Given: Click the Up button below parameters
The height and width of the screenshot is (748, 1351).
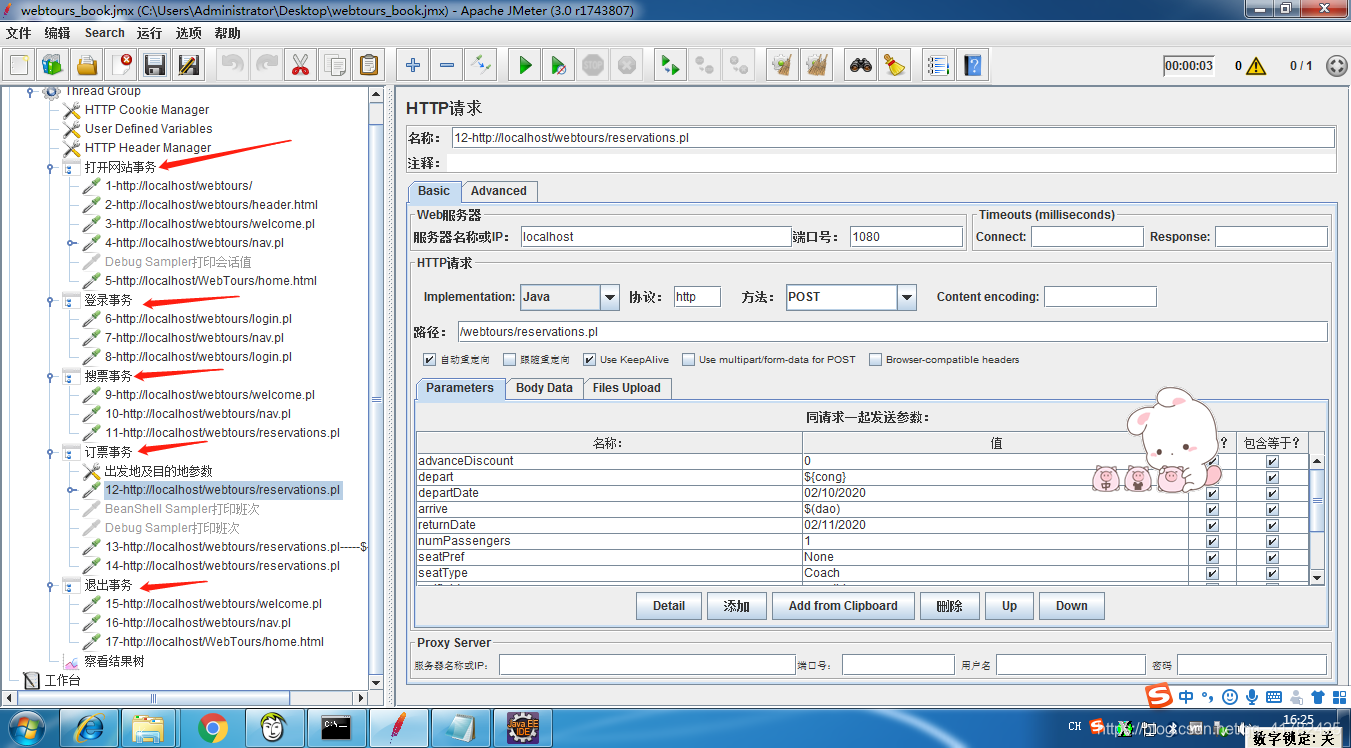Looking at the screenshot, I should [1010, 606].
